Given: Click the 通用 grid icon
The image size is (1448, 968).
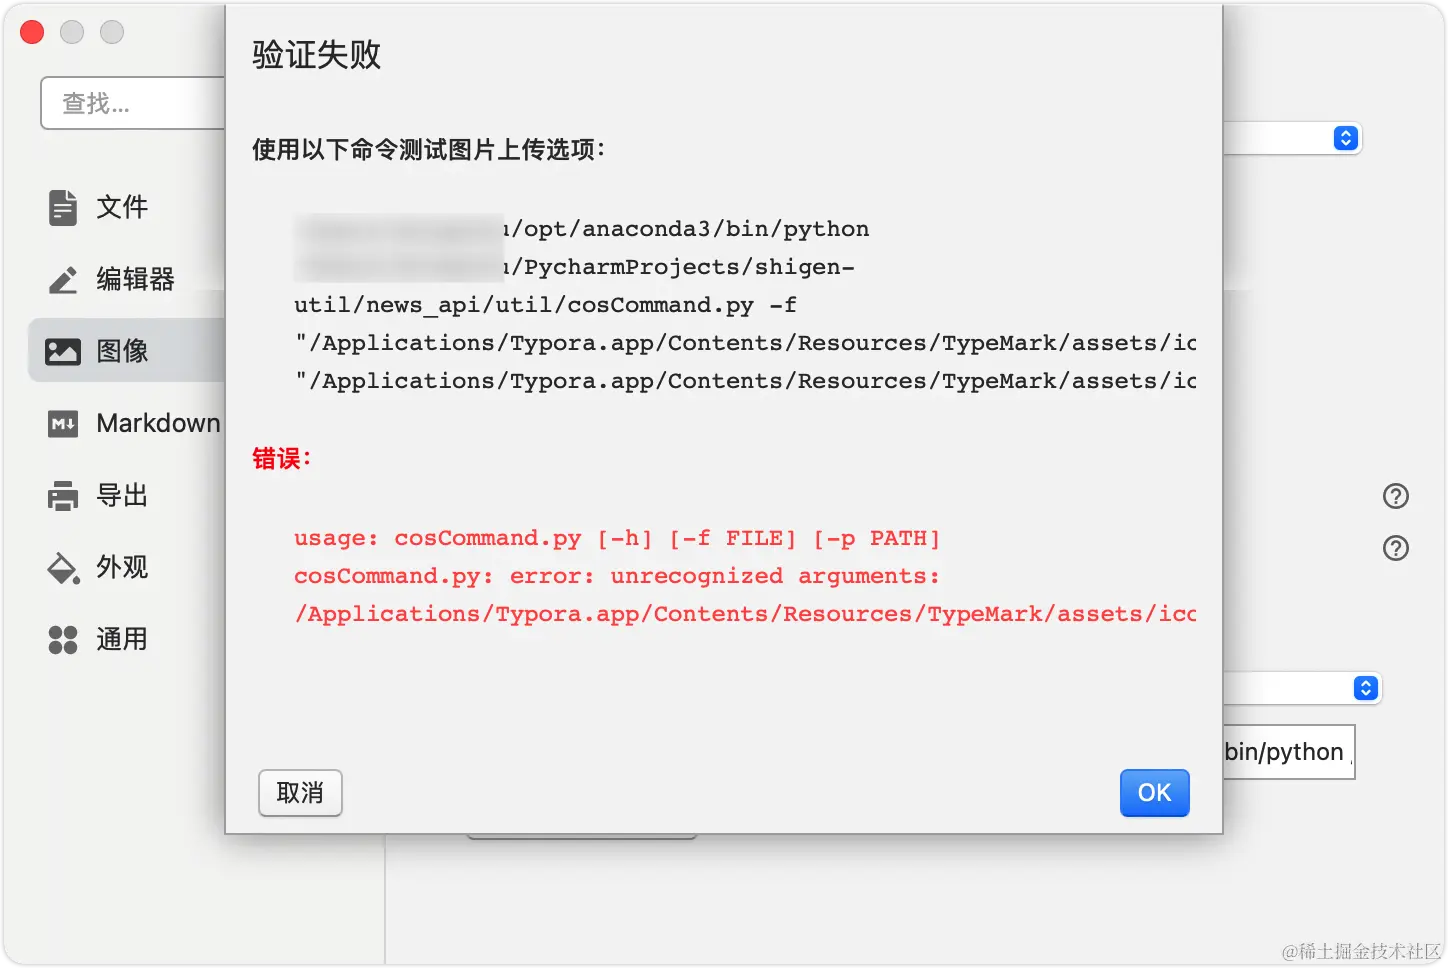Looking at the screenshot, I should tap(63, 639).
